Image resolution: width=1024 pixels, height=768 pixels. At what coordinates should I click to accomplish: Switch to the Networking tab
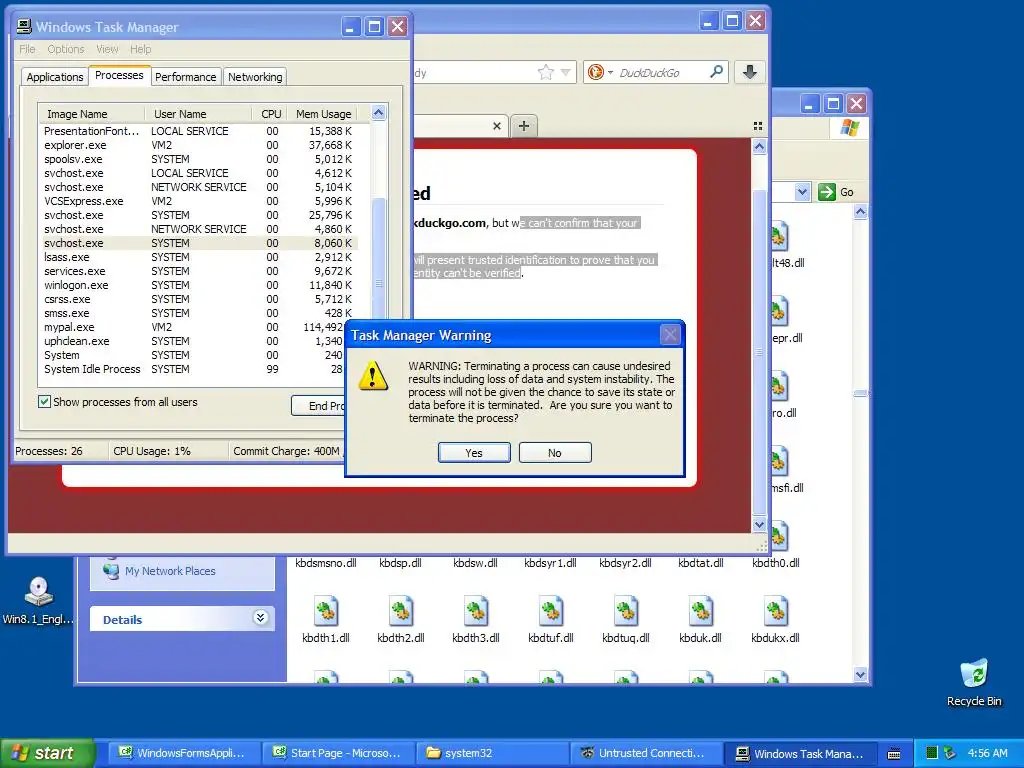click(x=255, y=76)
